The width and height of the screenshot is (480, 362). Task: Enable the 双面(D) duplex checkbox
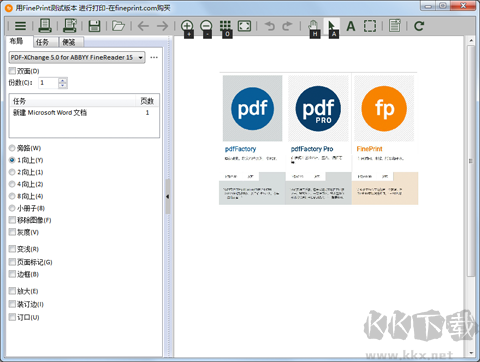pos(12,71)
